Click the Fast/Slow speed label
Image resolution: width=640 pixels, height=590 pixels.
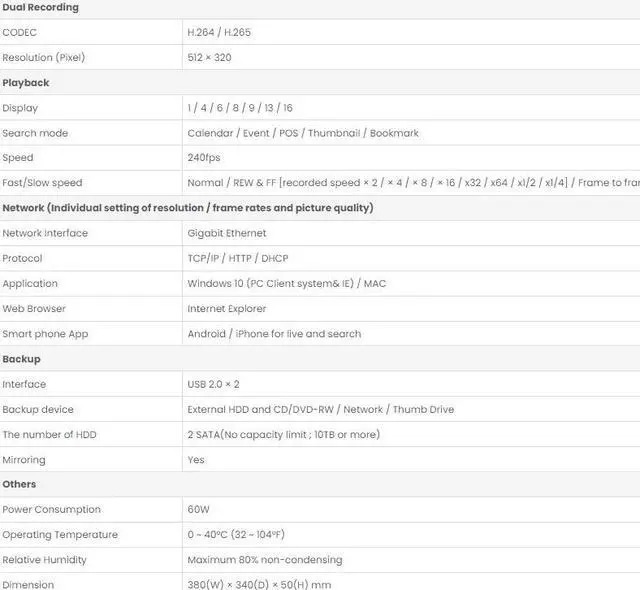(x=42, y=183)
